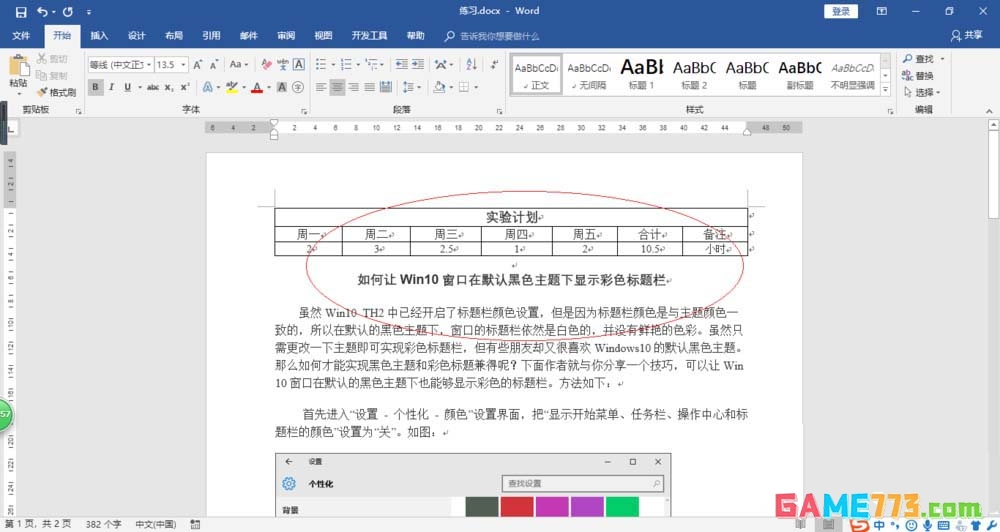This screenshot has width=1000, height=532.
Task: Open the font size 13.5 dropdown
Action: pyautogui.click(x=183, y=64)
